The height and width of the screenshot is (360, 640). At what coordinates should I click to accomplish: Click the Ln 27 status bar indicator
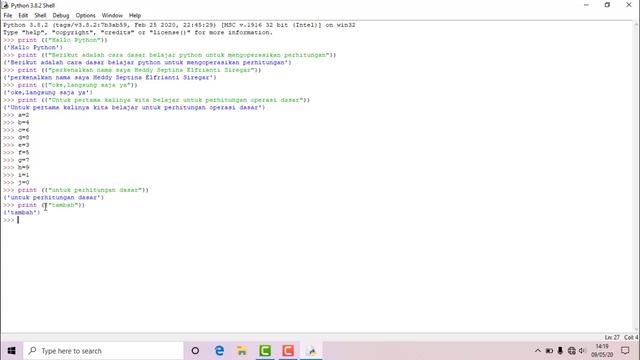[x=612, y=338]
